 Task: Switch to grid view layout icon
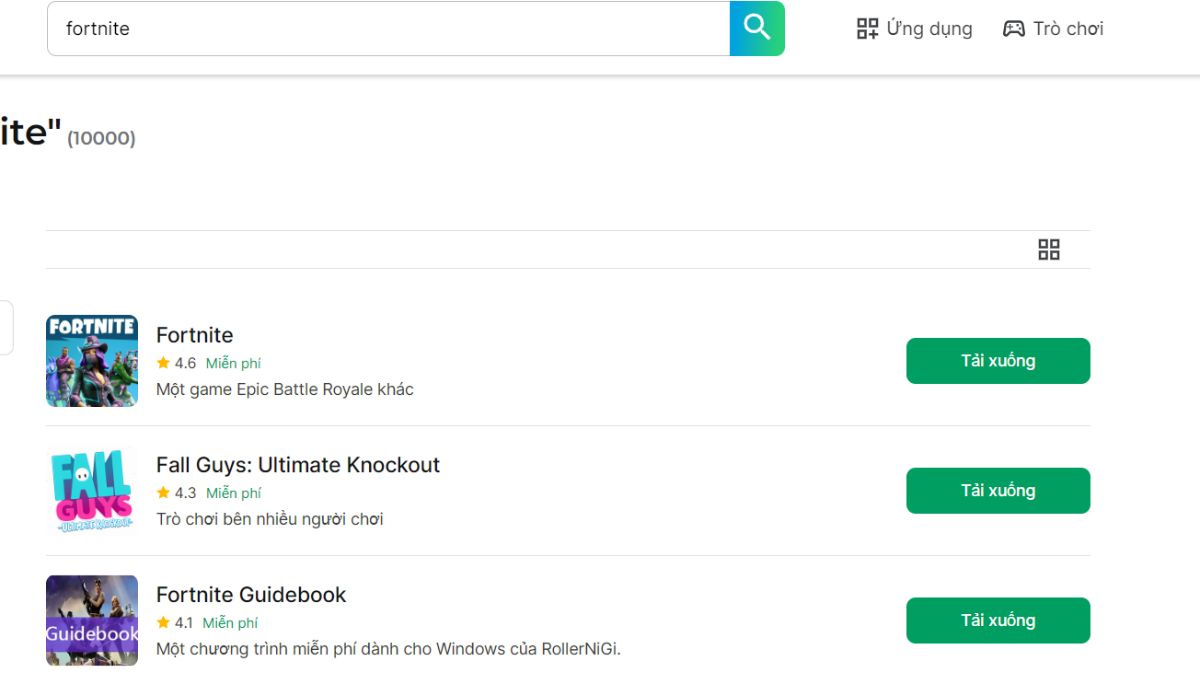click(1049, 249)
